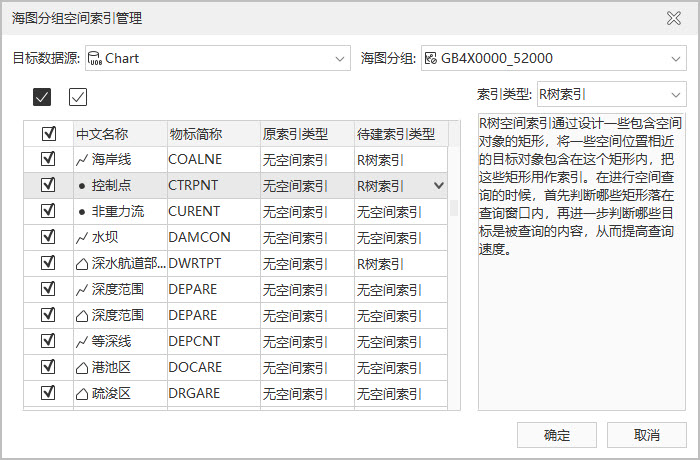Toggle the header checkbox in the table

[x=48, y=133]
